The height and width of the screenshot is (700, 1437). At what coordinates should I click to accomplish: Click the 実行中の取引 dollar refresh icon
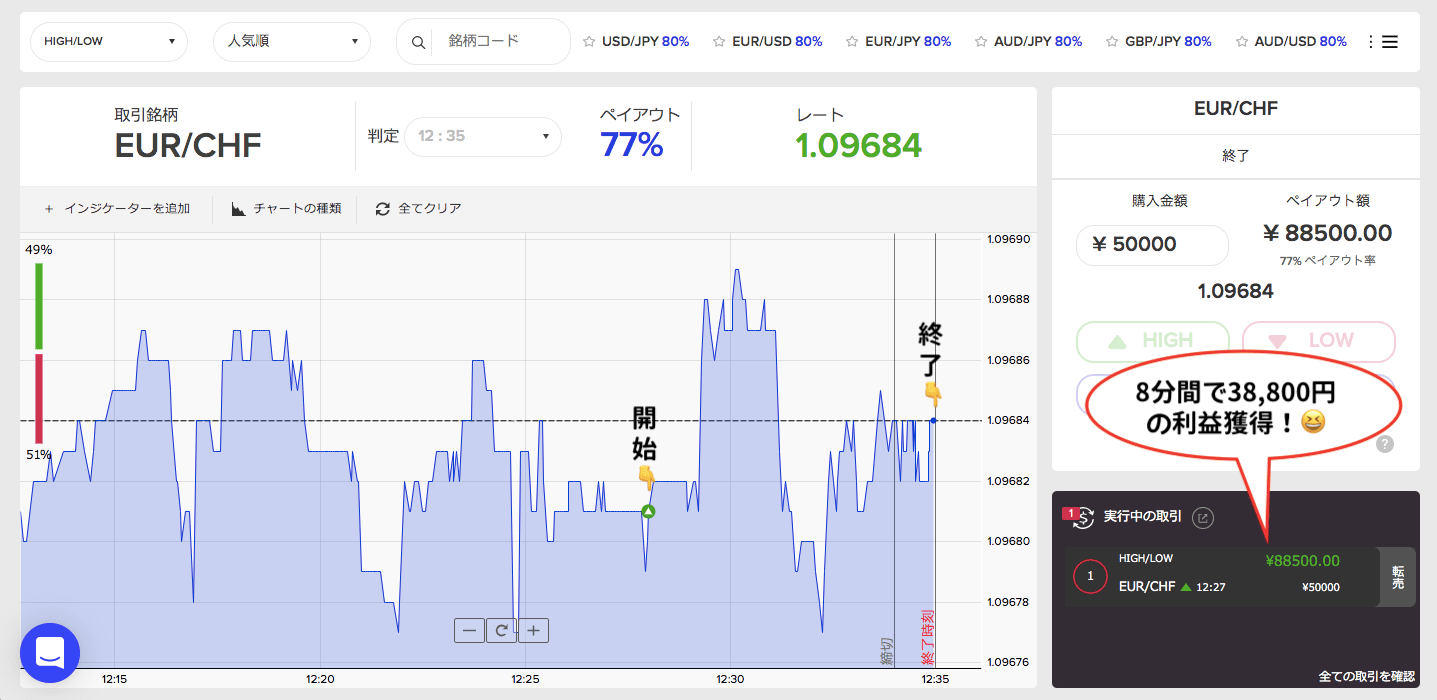pos(1081,517)
